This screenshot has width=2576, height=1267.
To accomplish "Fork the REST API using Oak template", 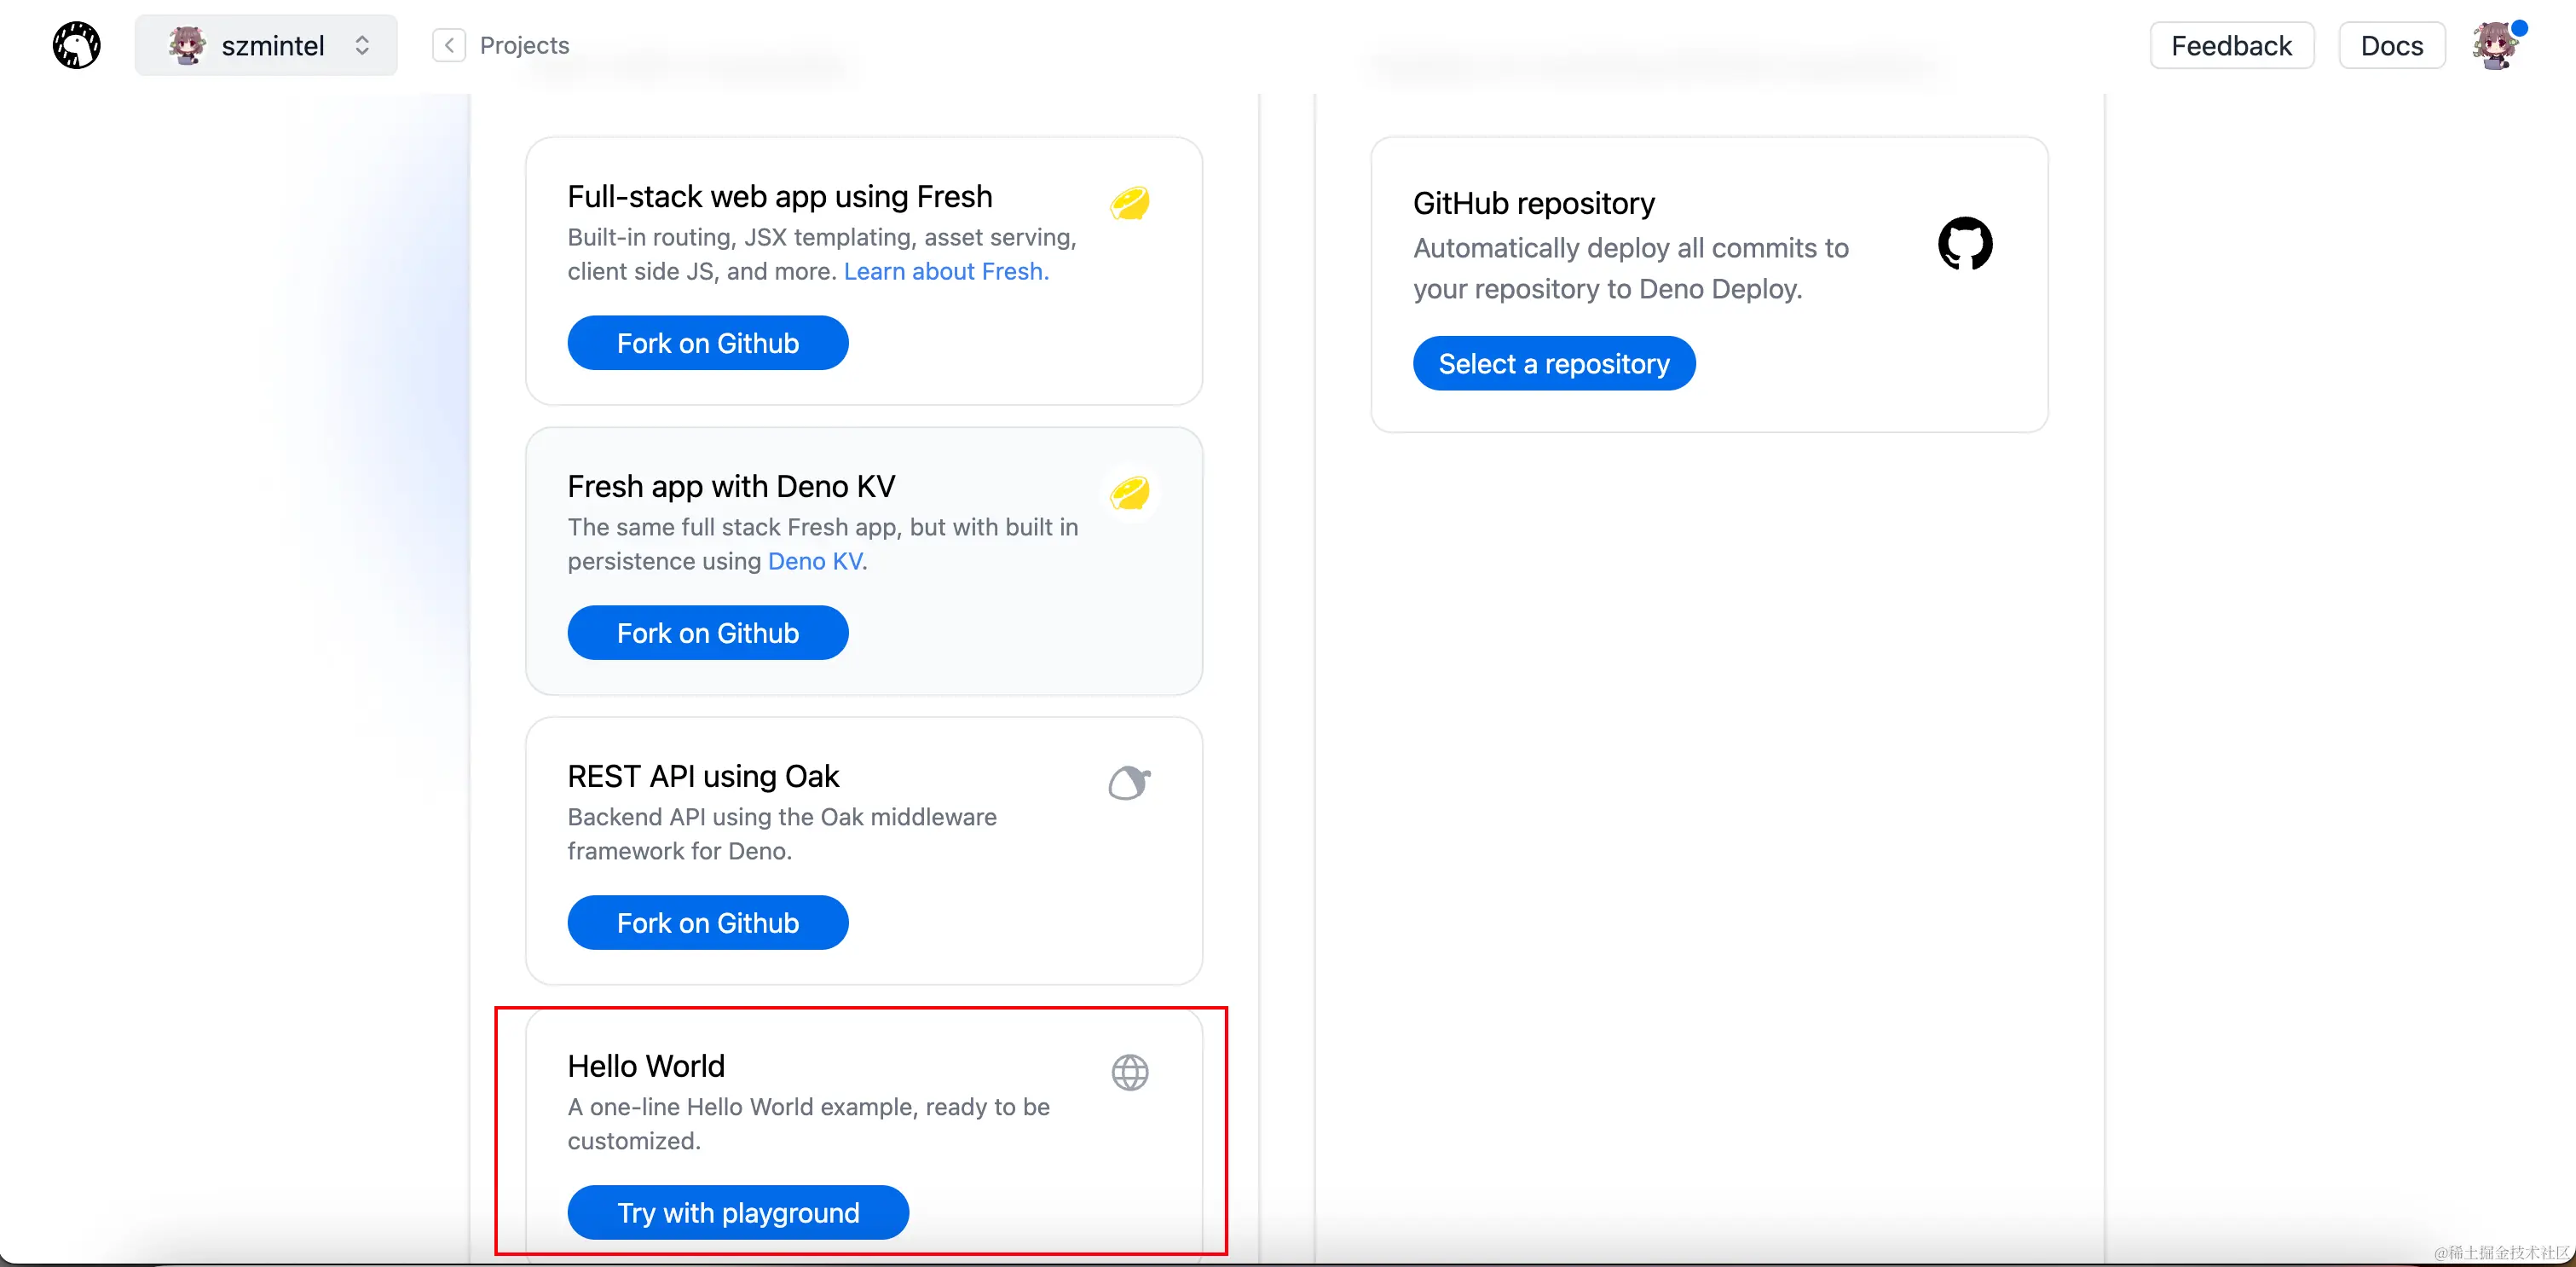I will pos(707,923).
